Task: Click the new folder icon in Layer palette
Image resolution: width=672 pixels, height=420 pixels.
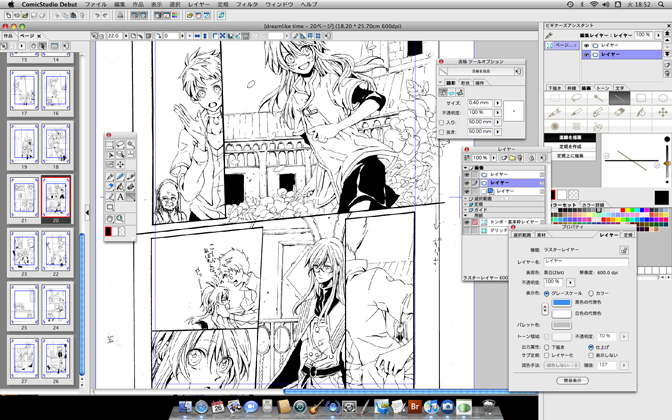Action: [x=512, y=158]
